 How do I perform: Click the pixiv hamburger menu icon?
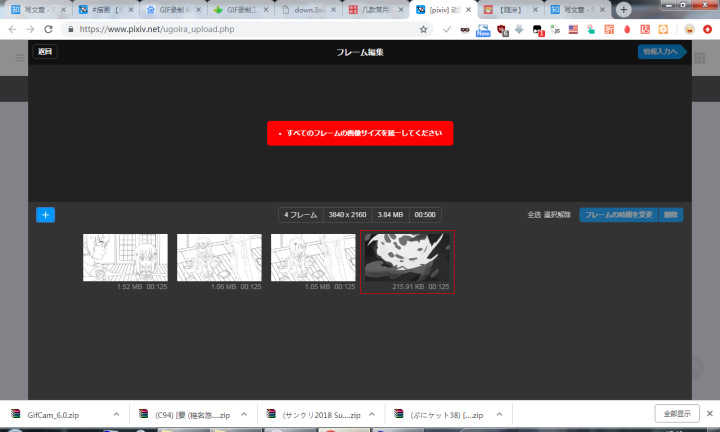pos(20,58)
